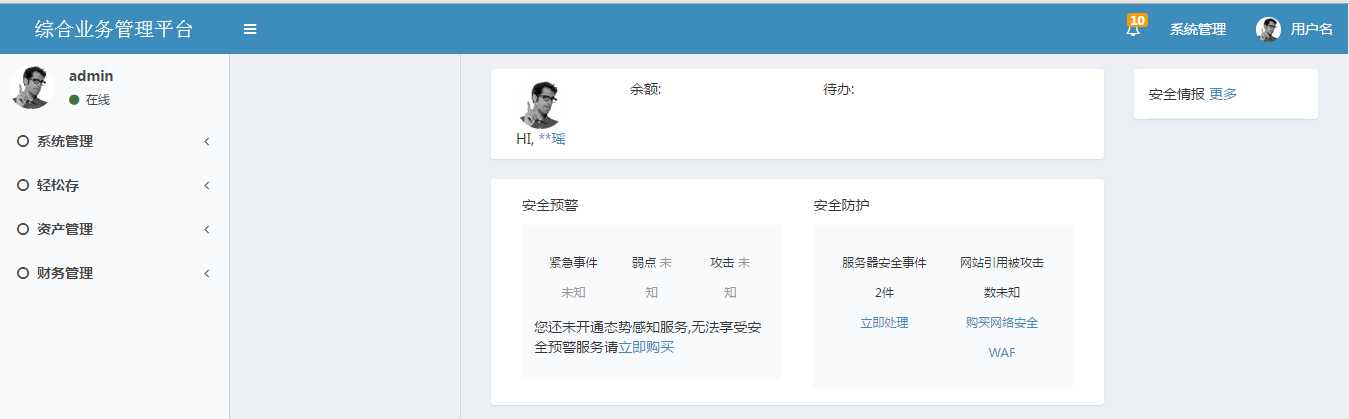Click the 更多 link for 安全情报
The width and height of the screenshot is (1349, 419).
pyautogui.click(x=1223, y=94)
